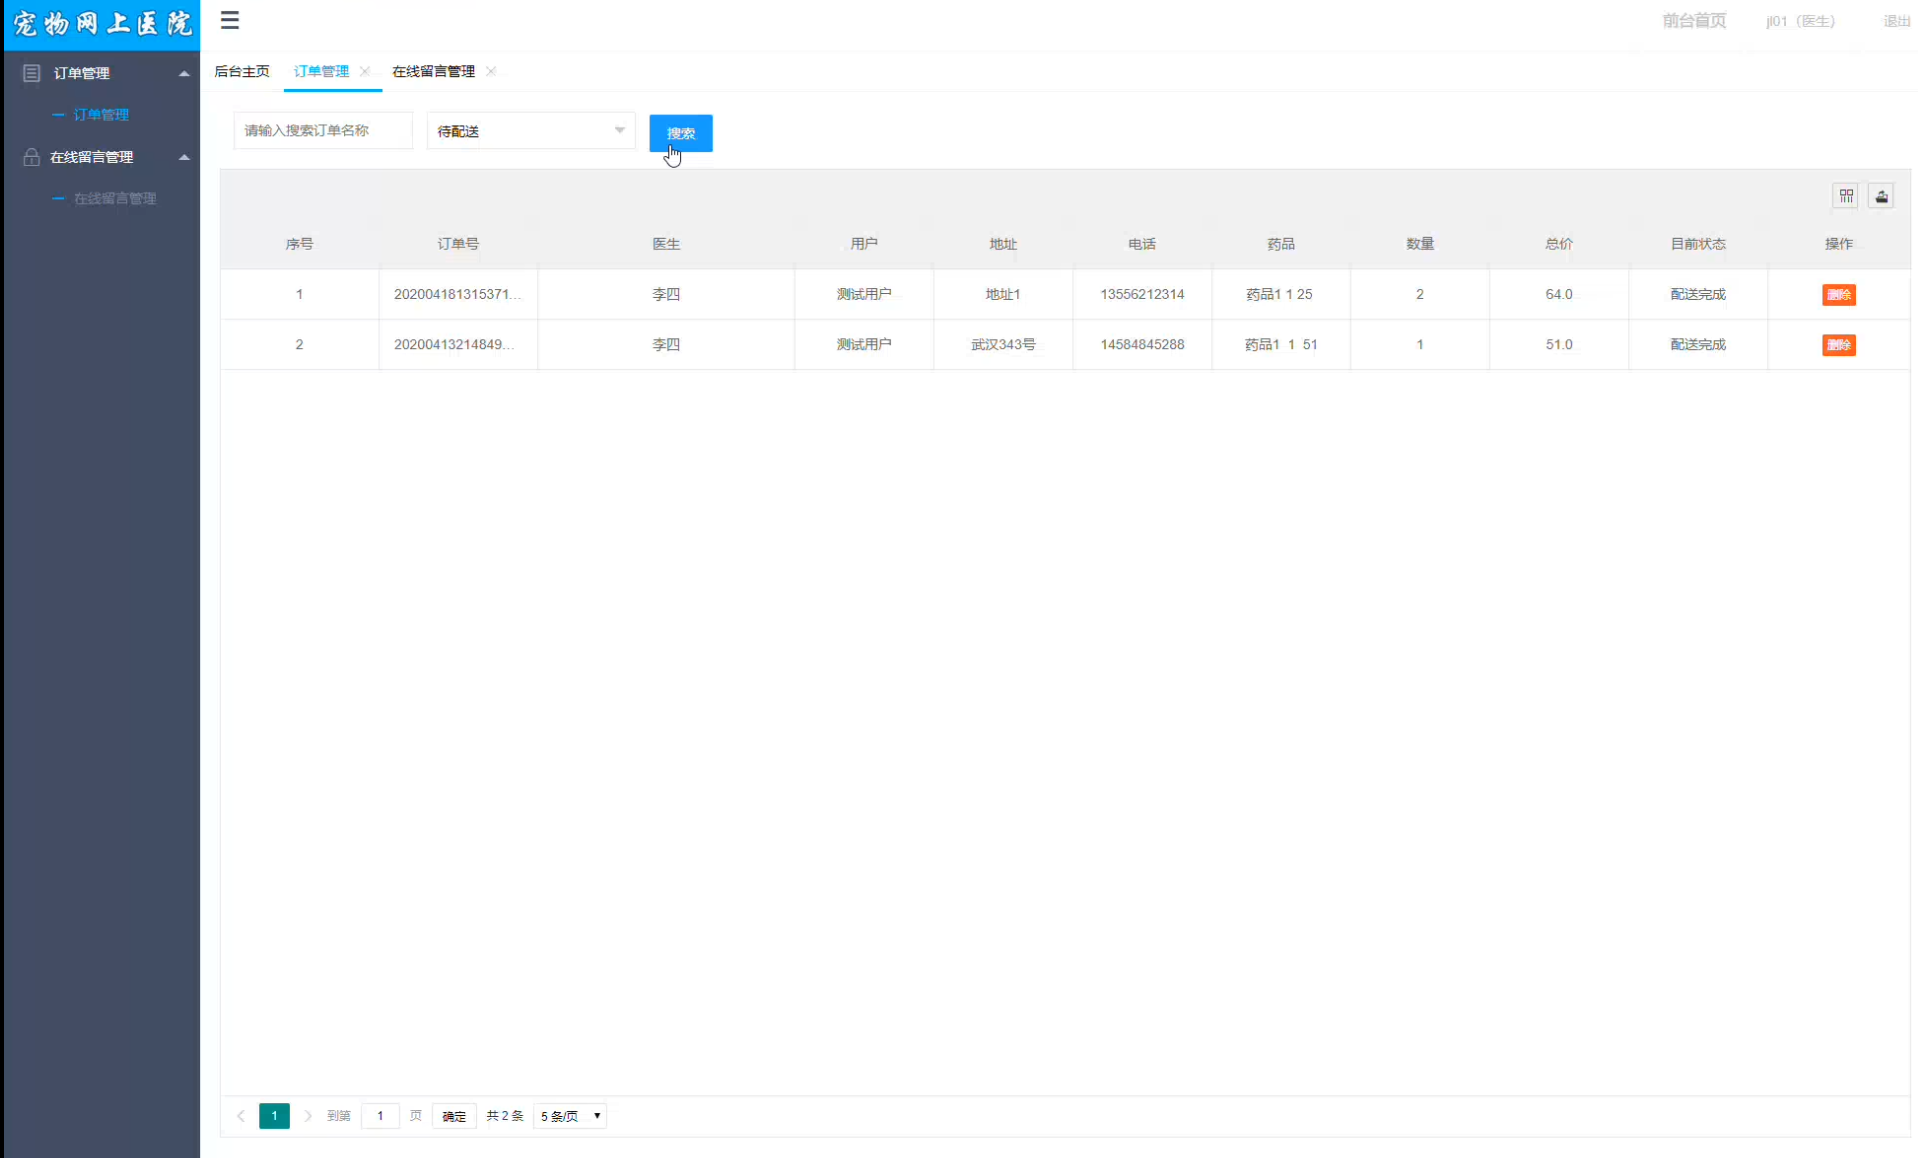Click the 数量 column header

click(x=1419, y=244)
